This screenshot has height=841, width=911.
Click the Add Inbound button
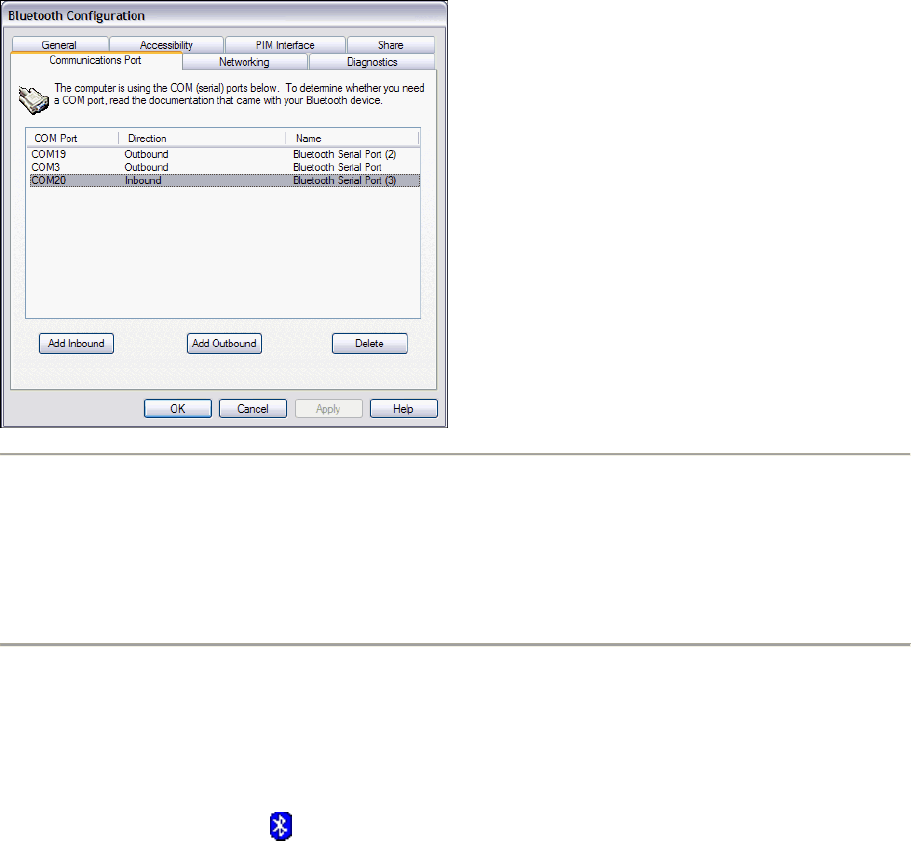(76, 343)
